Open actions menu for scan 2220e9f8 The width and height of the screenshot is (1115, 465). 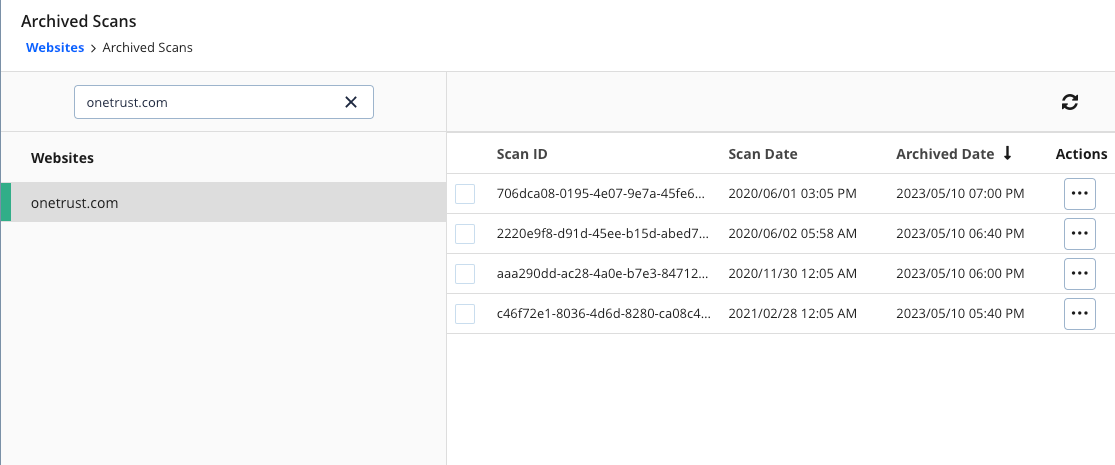[x=1079, y=234]
